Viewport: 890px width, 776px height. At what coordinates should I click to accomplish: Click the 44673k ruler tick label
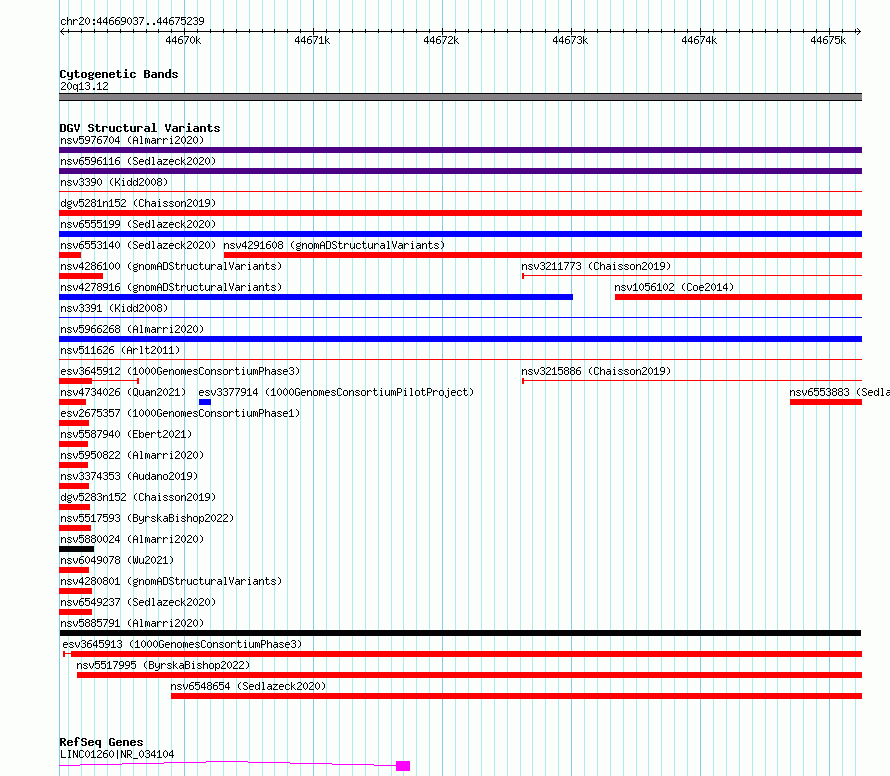point(570,40)
